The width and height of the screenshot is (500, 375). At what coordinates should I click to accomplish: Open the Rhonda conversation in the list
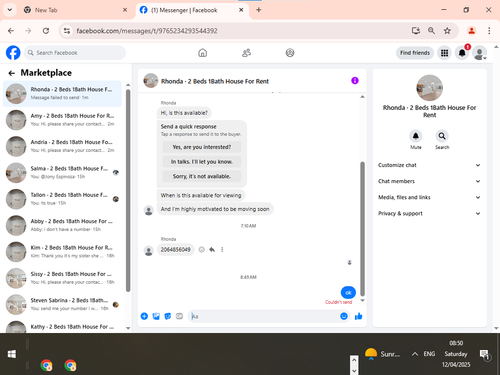62,93
